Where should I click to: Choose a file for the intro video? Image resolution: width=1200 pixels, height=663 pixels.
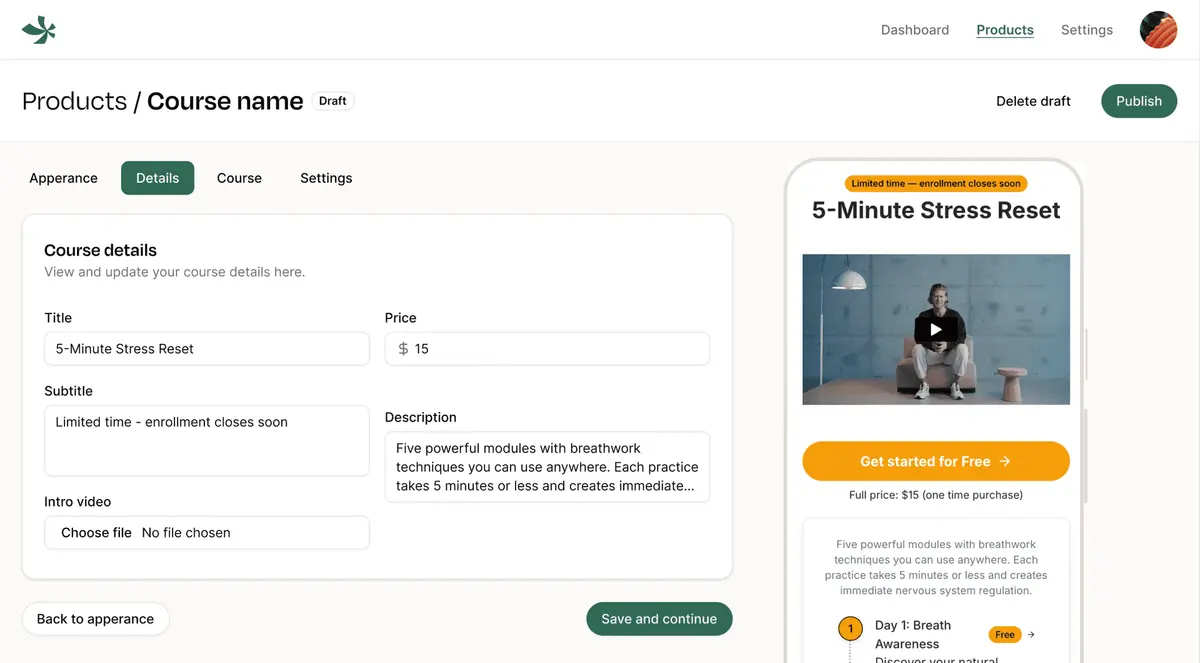93,532
